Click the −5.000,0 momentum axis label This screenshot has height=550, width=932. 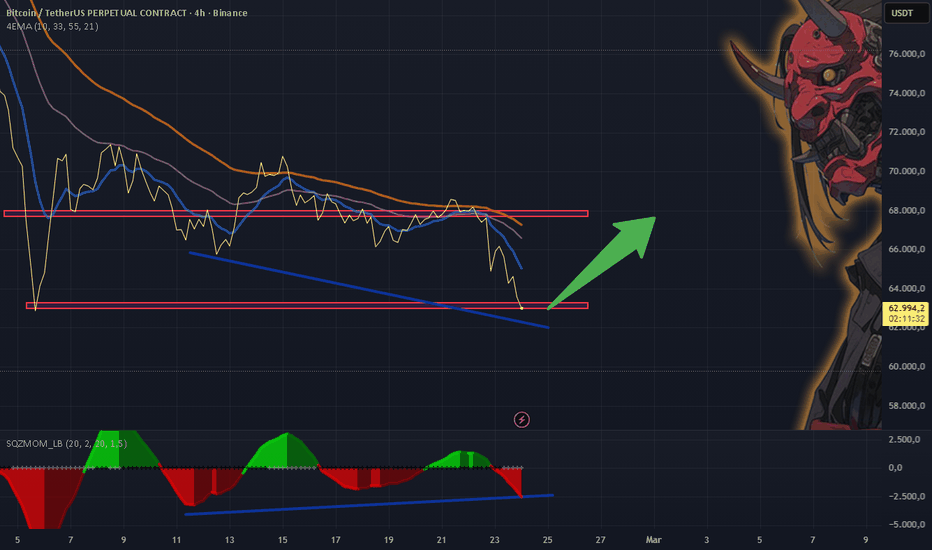[906, 524]
